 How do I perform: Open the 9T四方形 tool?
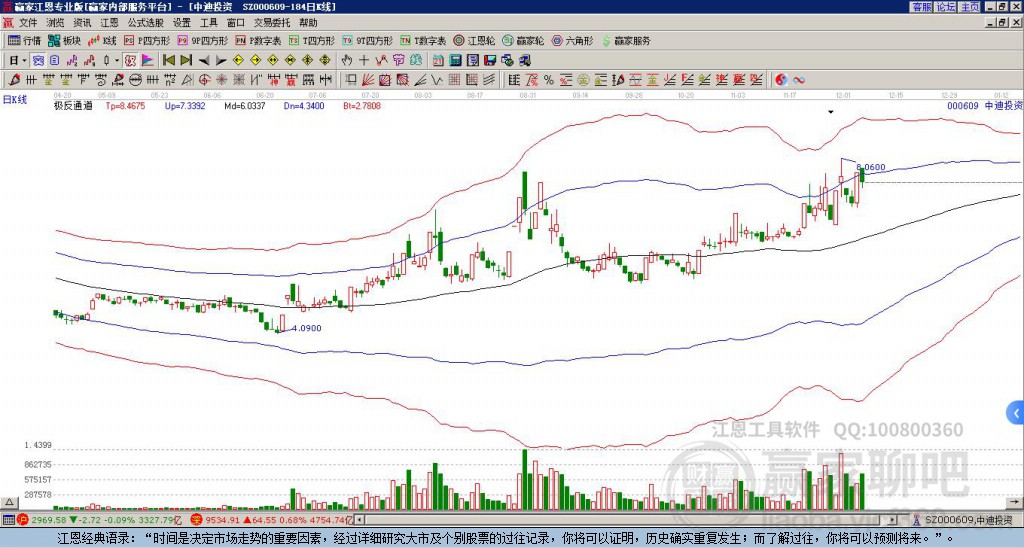point(367,40)
